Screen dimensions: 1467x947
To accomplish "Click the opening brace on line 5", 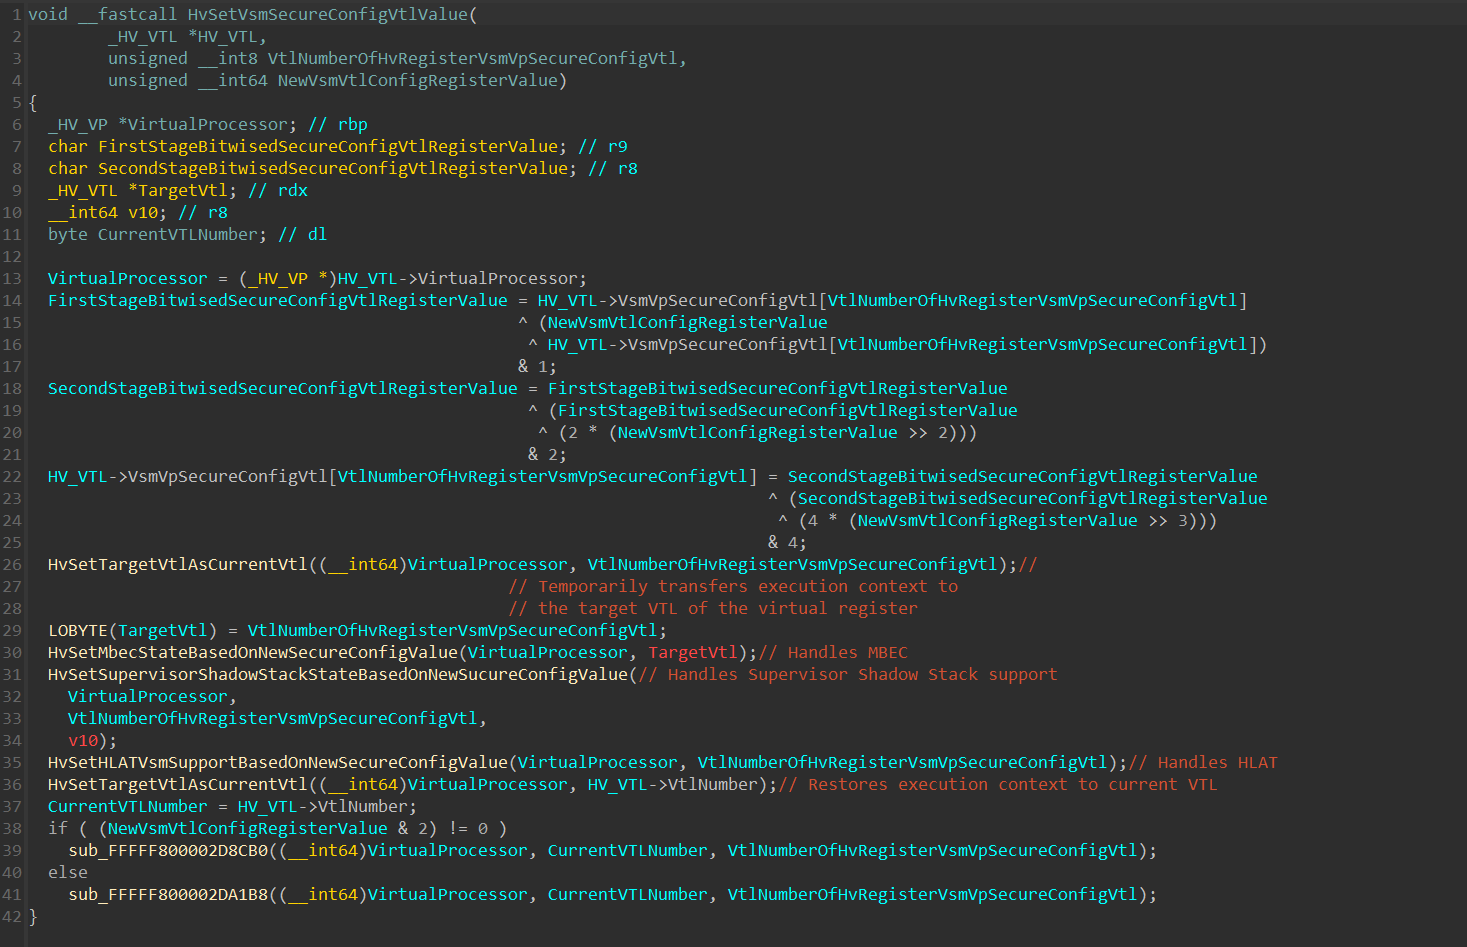I will pyautogui.click(x=33, y=102).
